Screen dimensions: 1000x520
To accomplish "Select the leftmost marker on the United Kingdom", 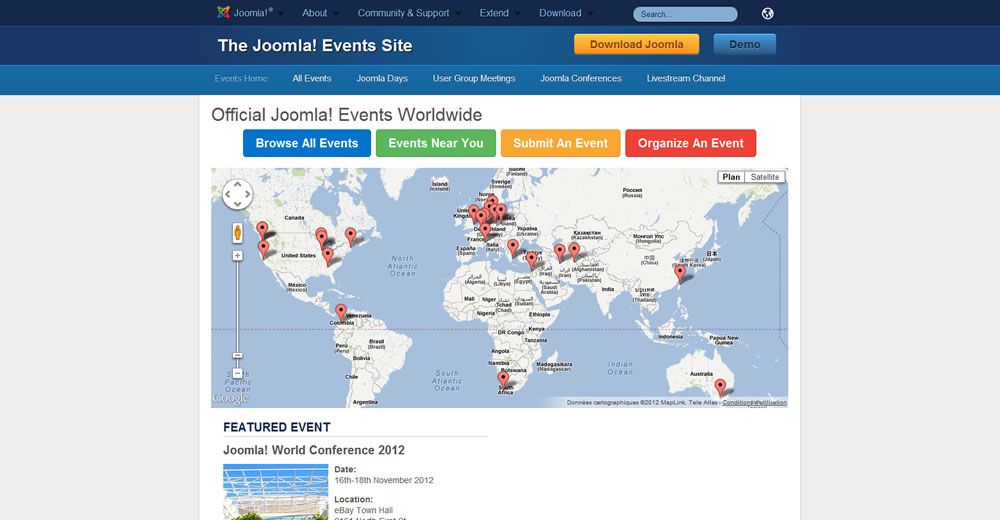I will point(474,213).
